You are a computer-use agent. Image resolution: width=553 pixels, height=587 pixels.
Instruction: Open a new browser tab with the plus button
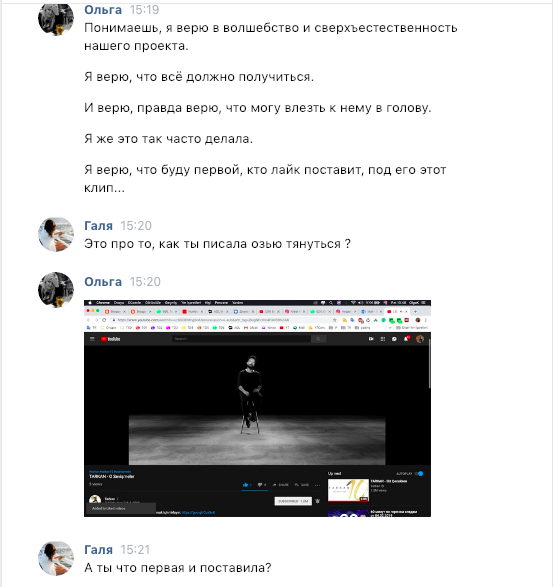[415, 311]
